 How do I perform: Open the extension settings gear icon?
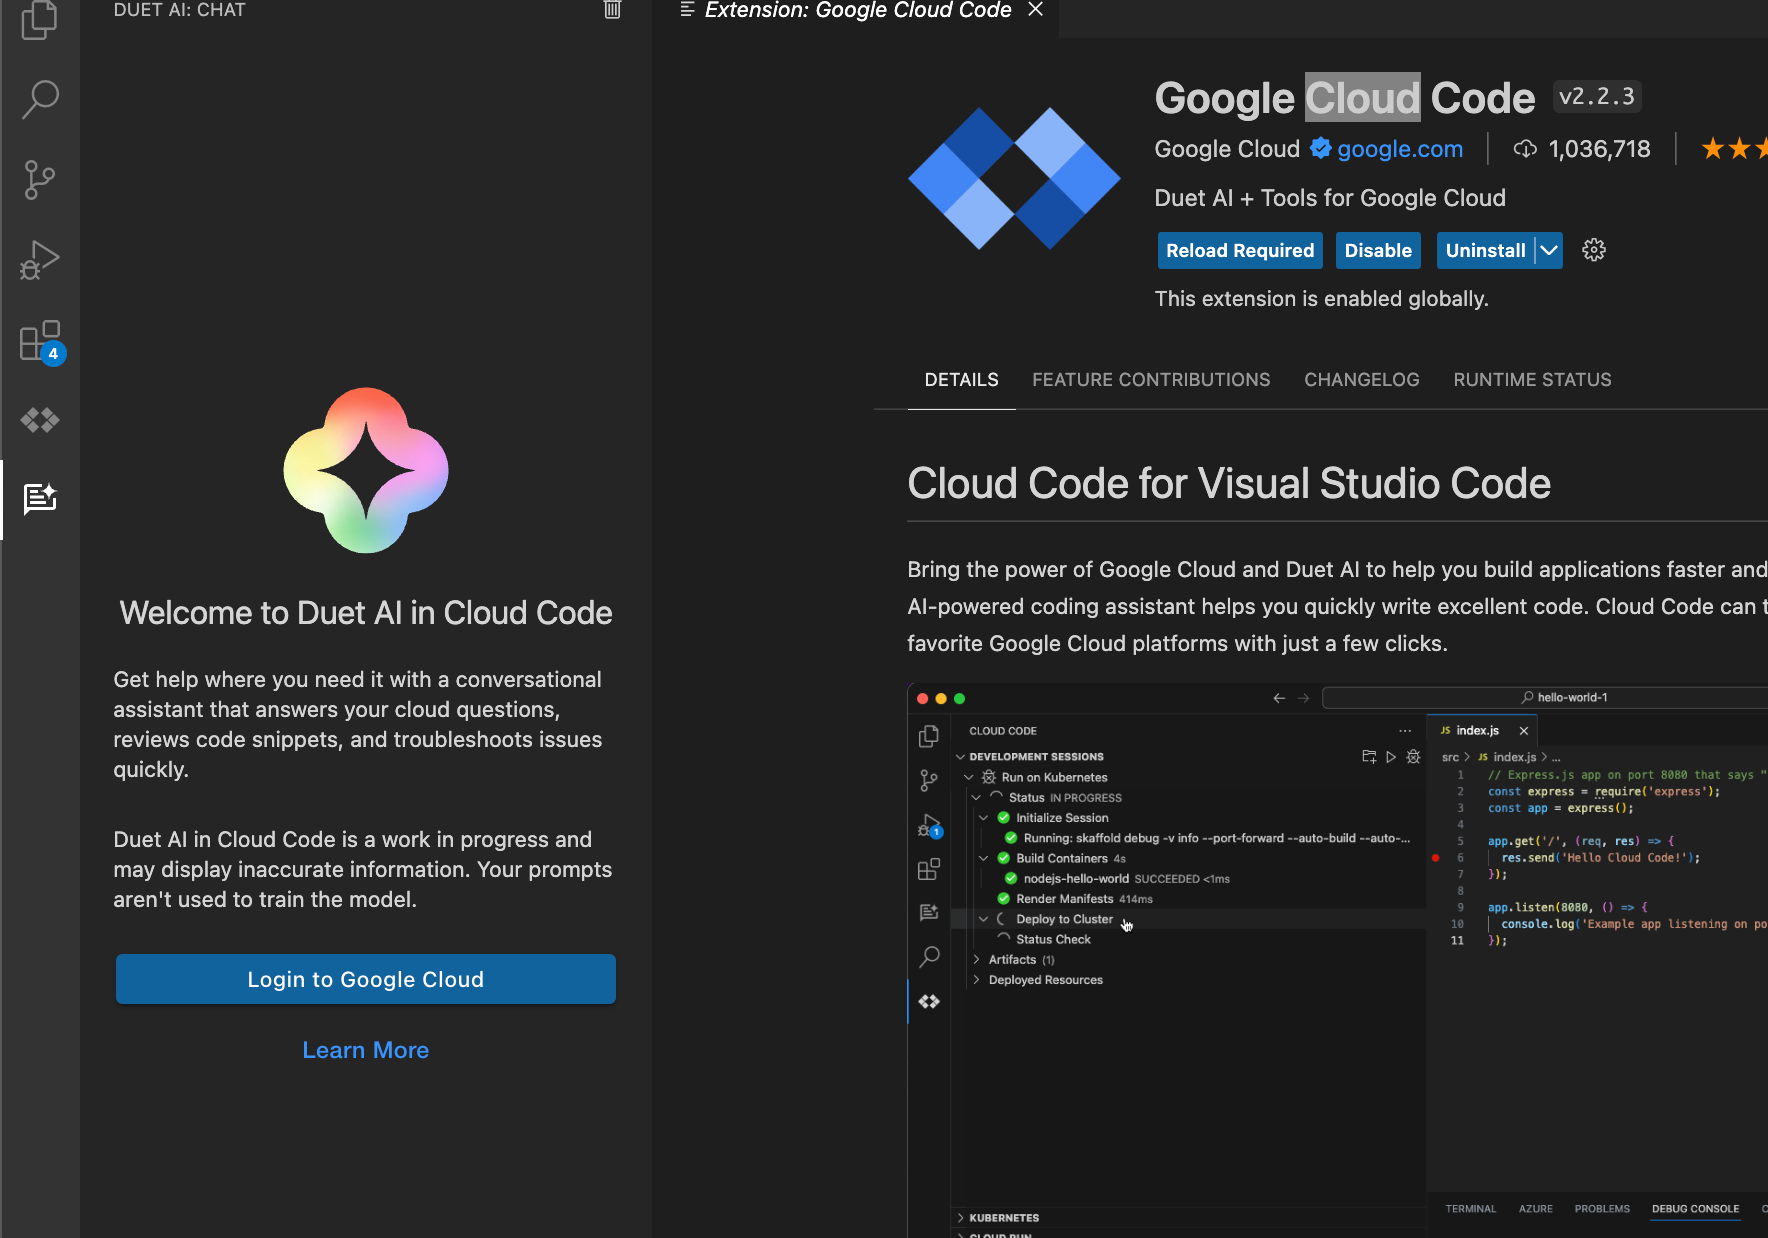(x=1594, y=250)
